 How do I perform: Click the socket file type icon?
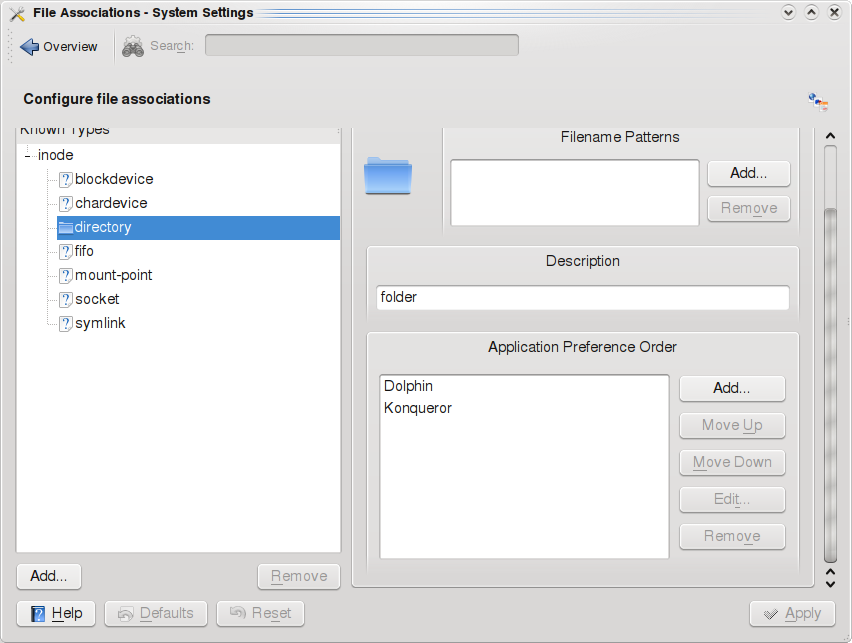pyautogui.click(x=66, y=300)
